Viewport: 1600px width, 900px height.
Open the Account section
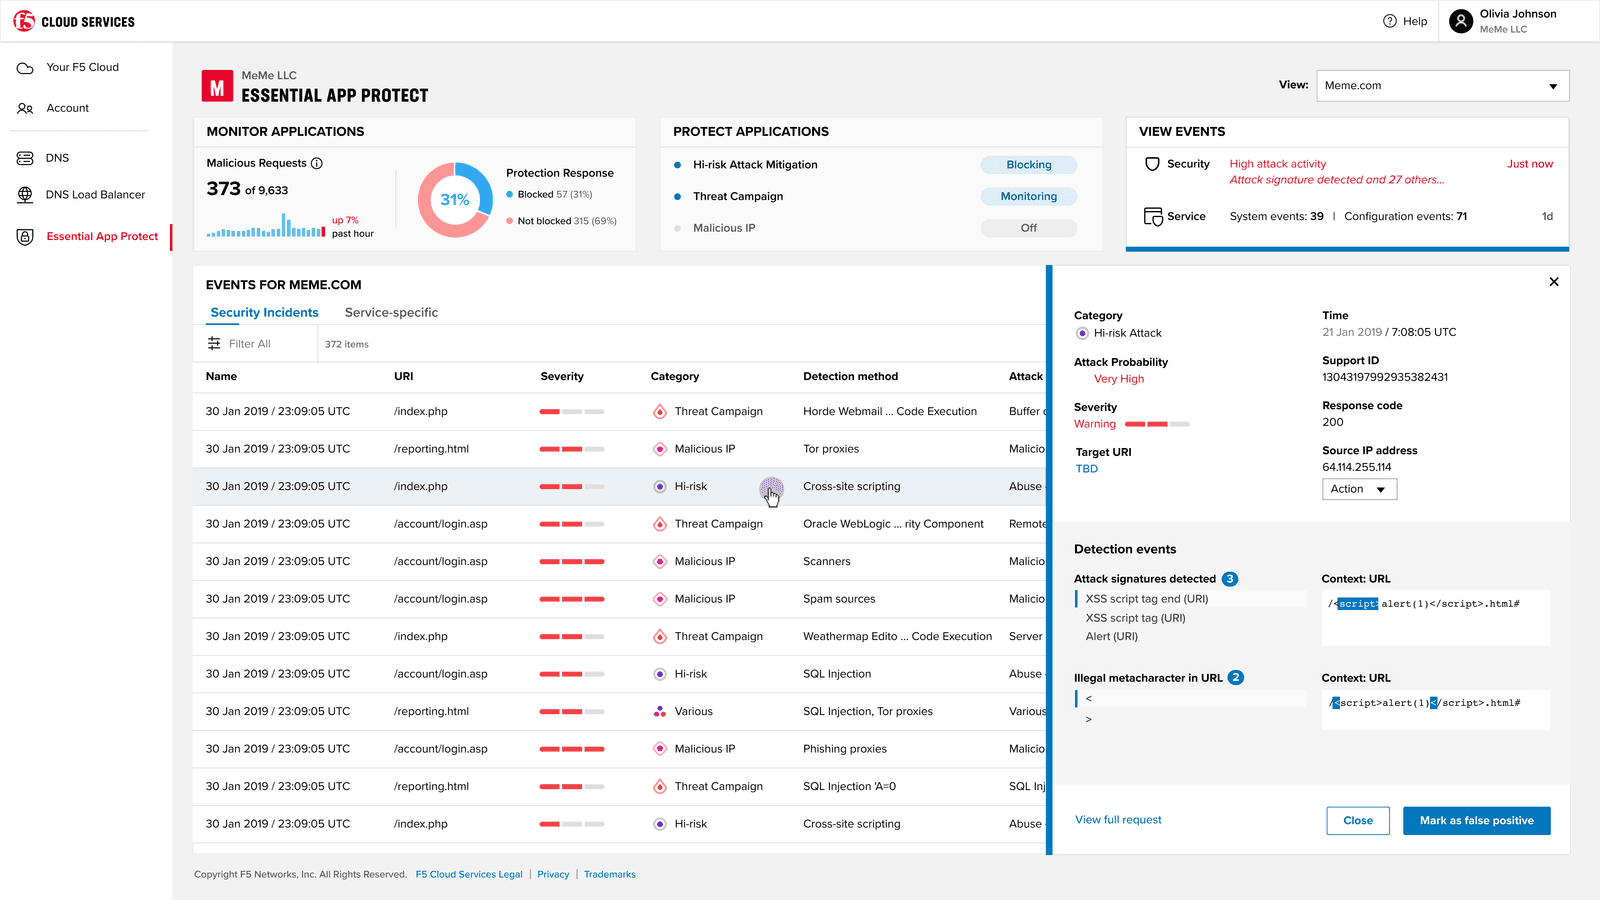pyautogui.click(x=67, y=108)
